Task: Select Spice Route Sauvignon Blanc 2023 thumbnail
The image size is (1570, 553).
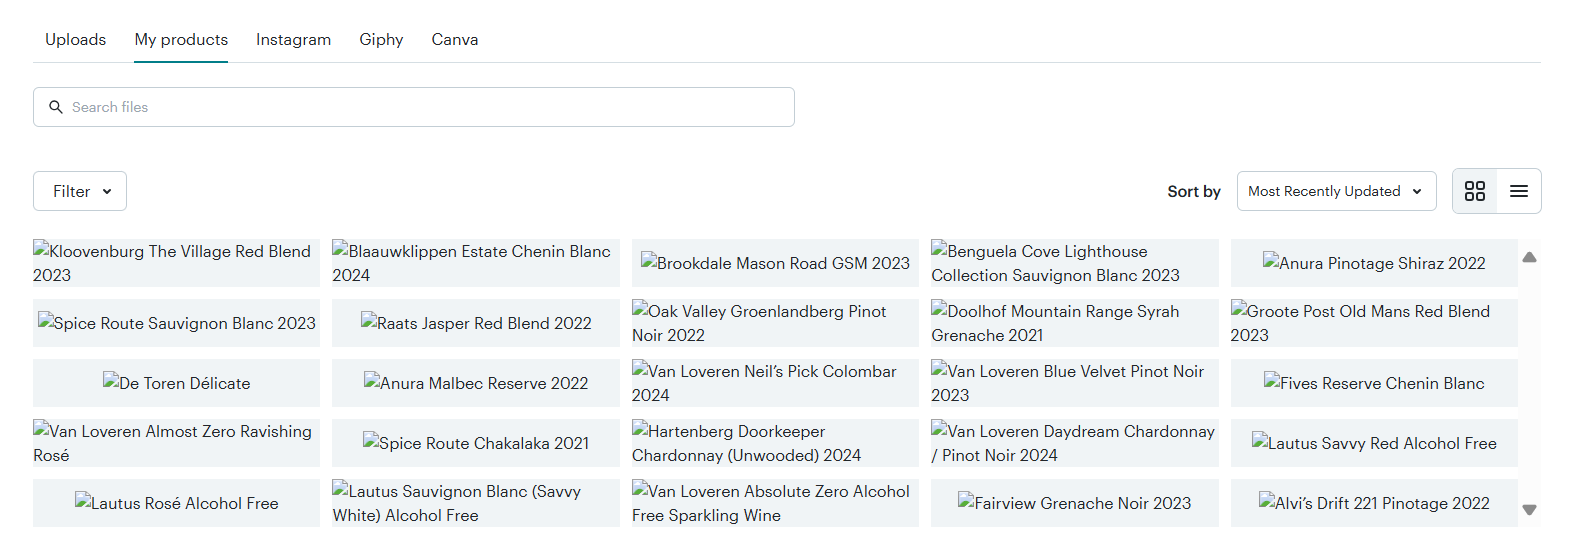Action: tap(176, 323)
